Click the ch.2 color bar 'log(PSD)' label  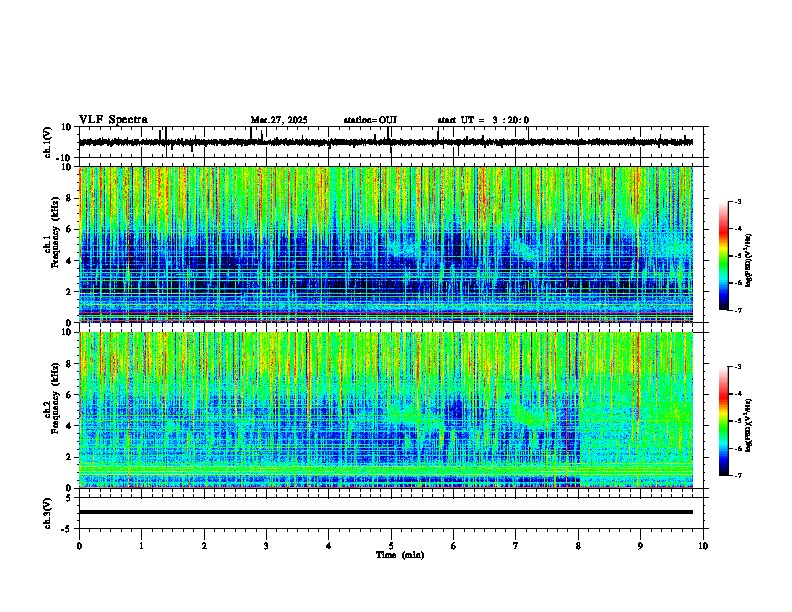click(x=749, y=425)
